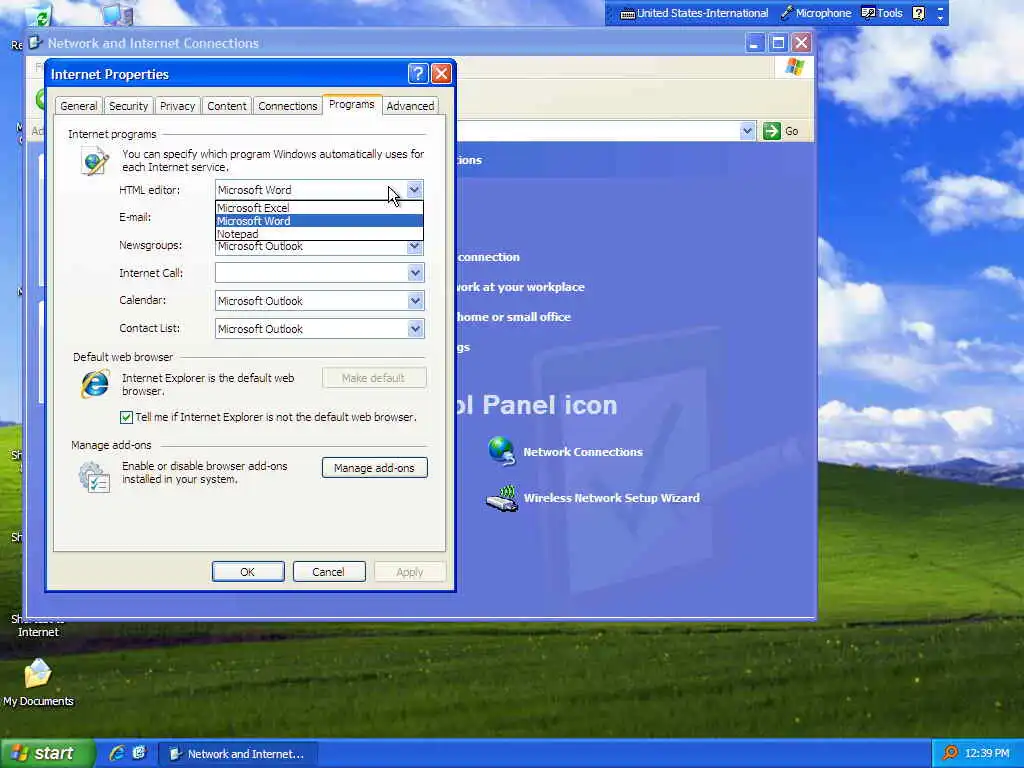Click the Manage add-ons button
The height and width of the screenshot is (768, 1024).
pyautogui.click(x=374, y=468)
